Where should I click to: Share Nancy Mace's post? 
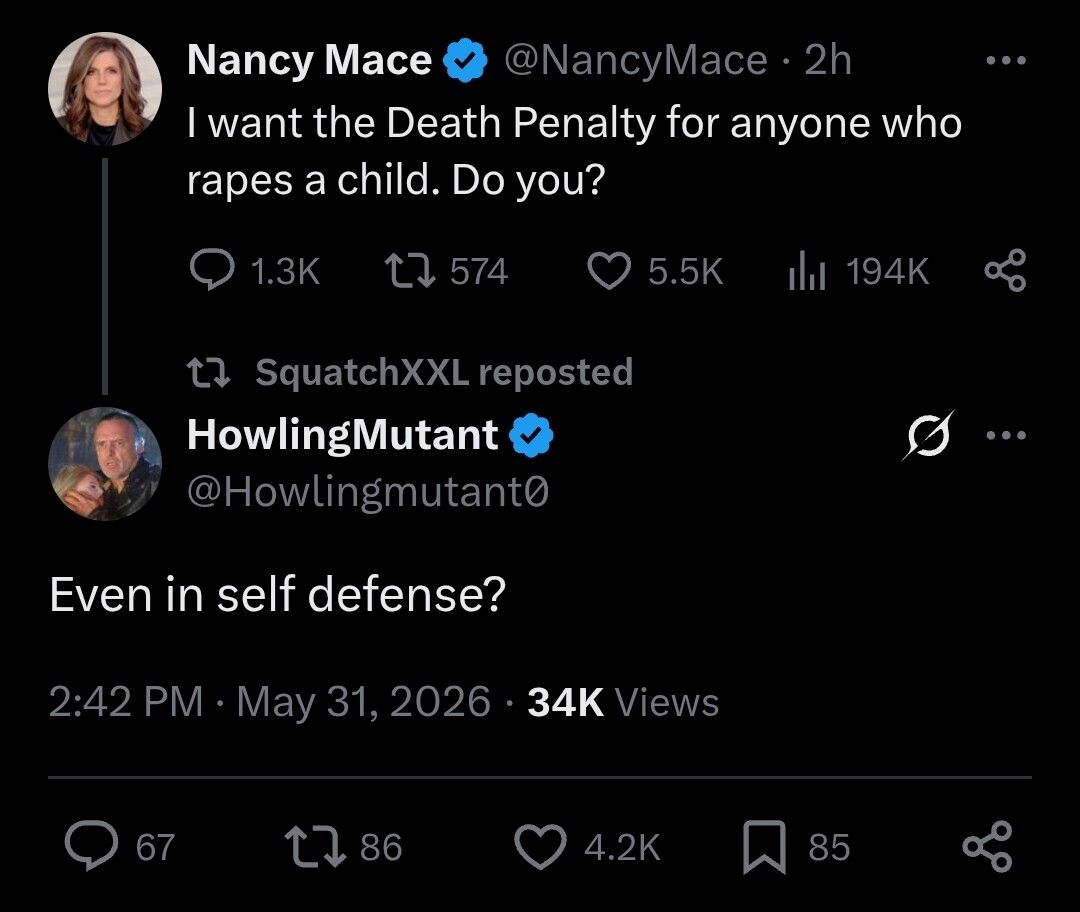click(1005, 271)
